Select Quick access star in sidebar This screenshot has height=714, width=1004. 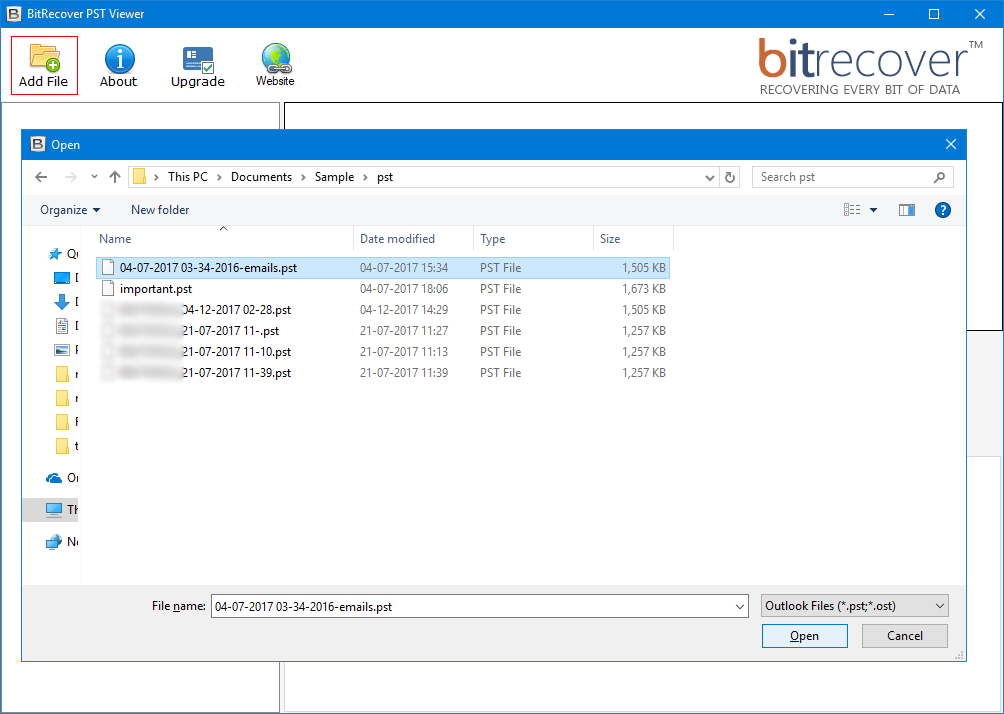tap(55, 254)
